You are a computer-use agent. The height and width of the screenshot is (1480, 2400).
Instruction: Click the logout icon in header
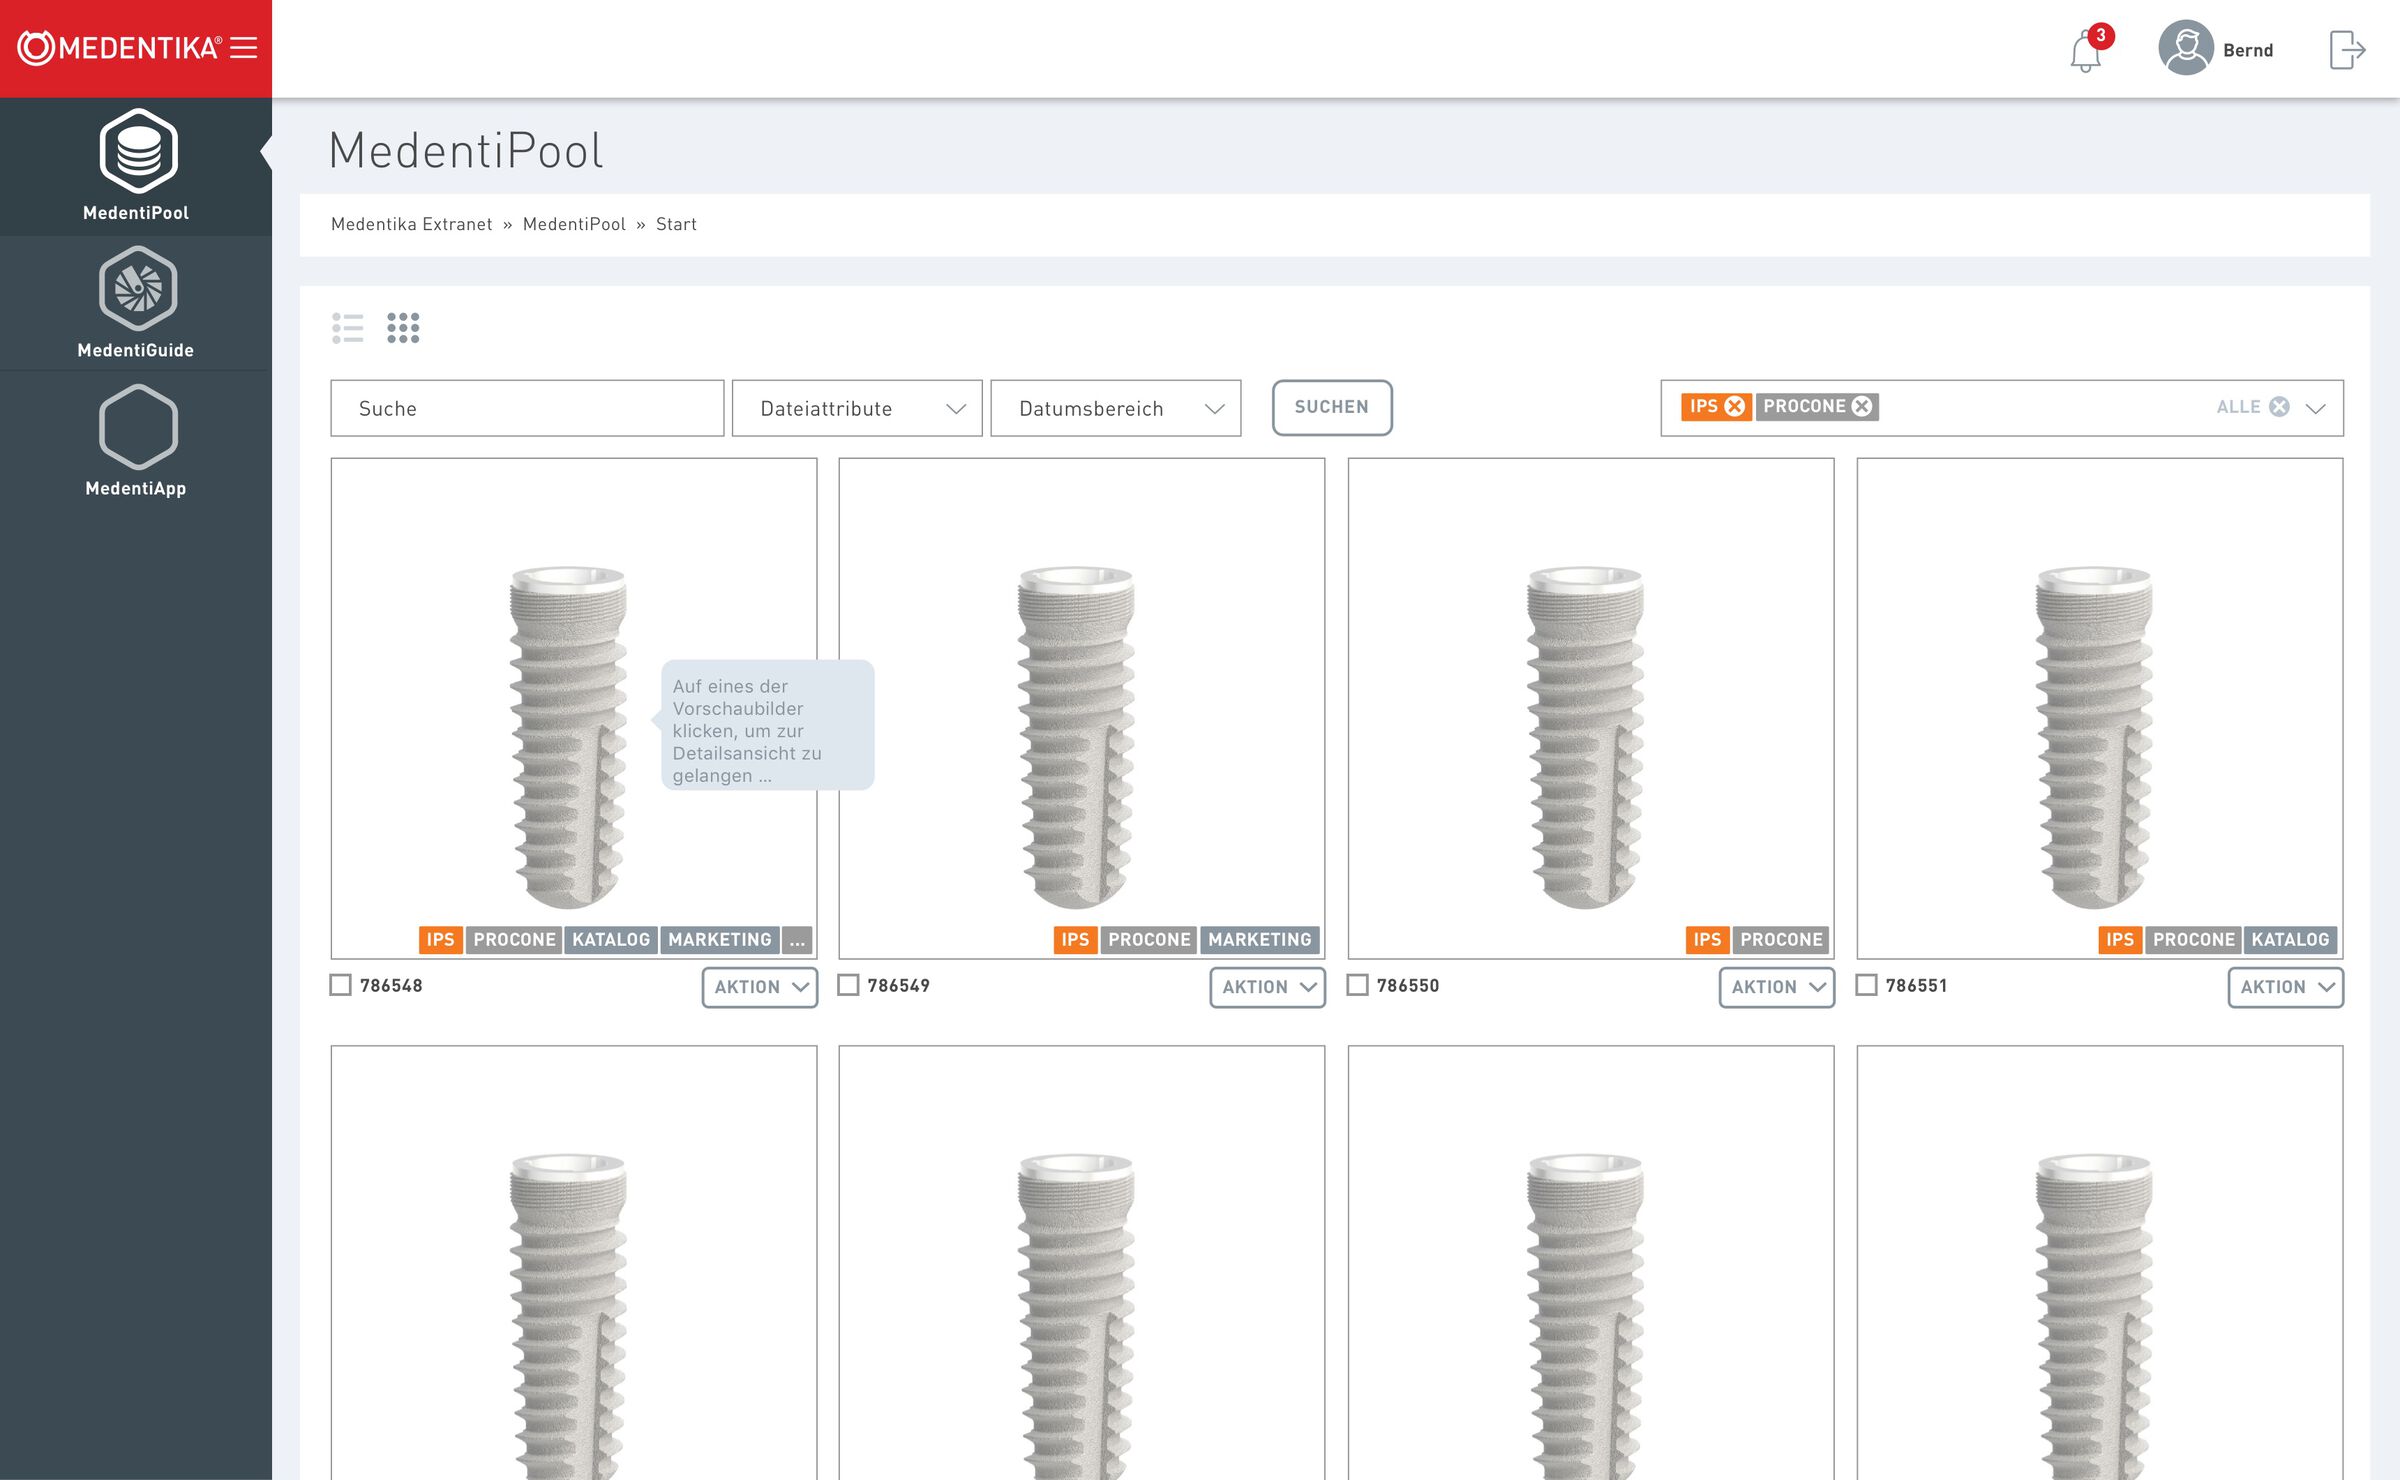point(2346,49)
